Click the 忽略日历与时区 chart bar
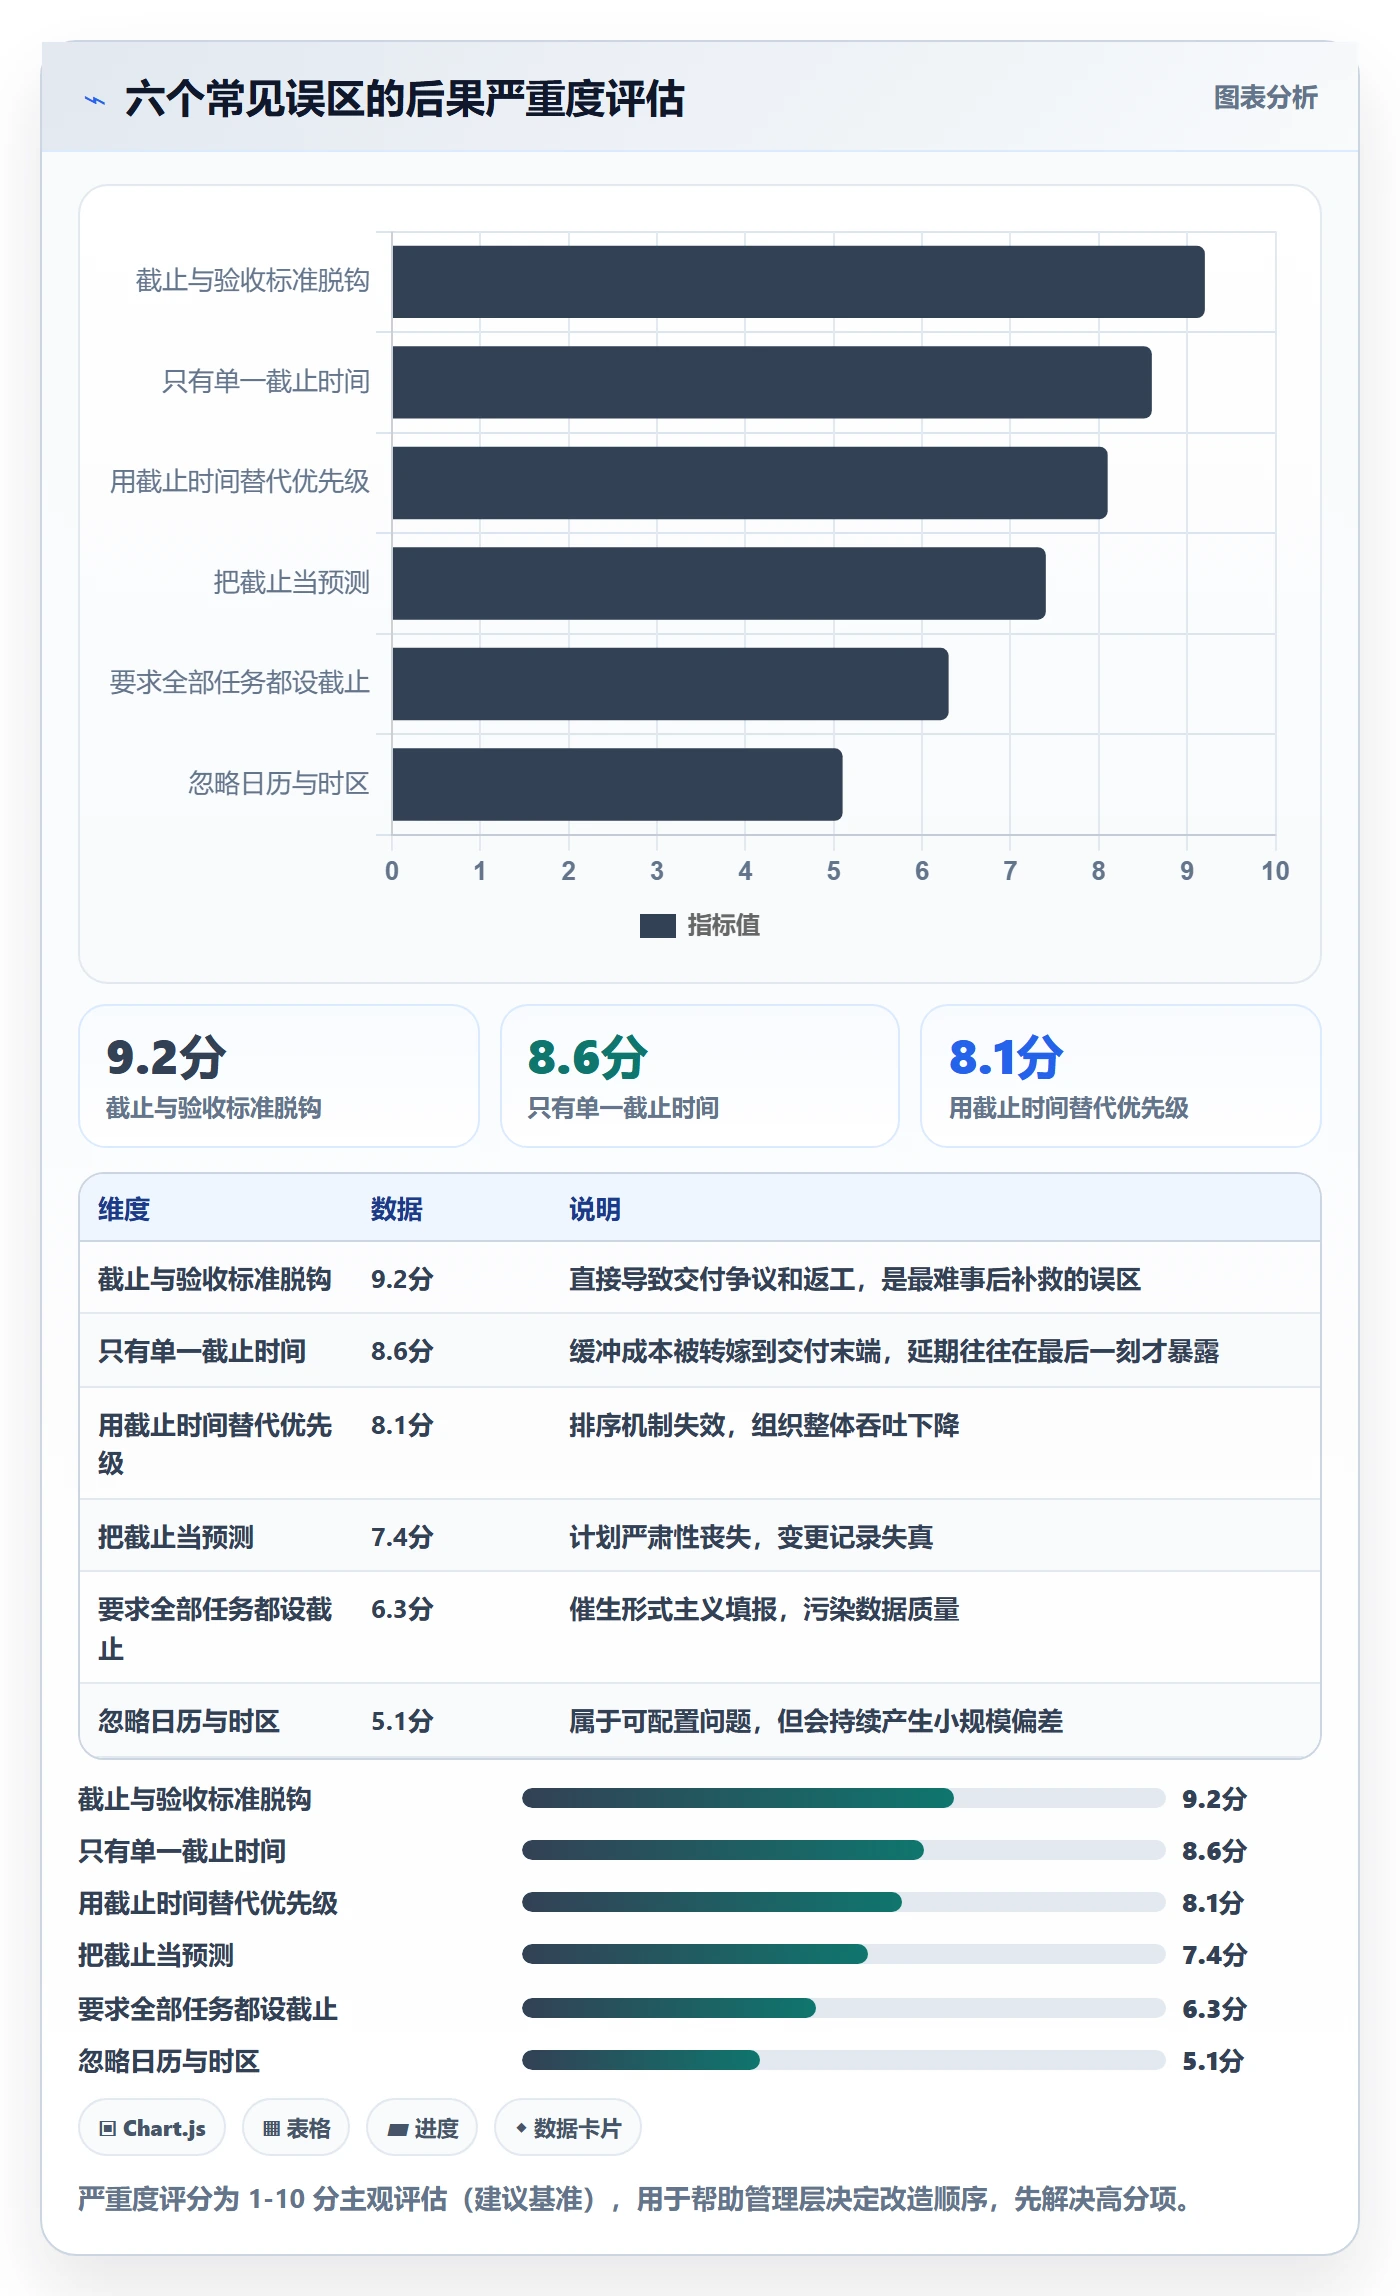Screen dimensions: 1400x2296 617,784
